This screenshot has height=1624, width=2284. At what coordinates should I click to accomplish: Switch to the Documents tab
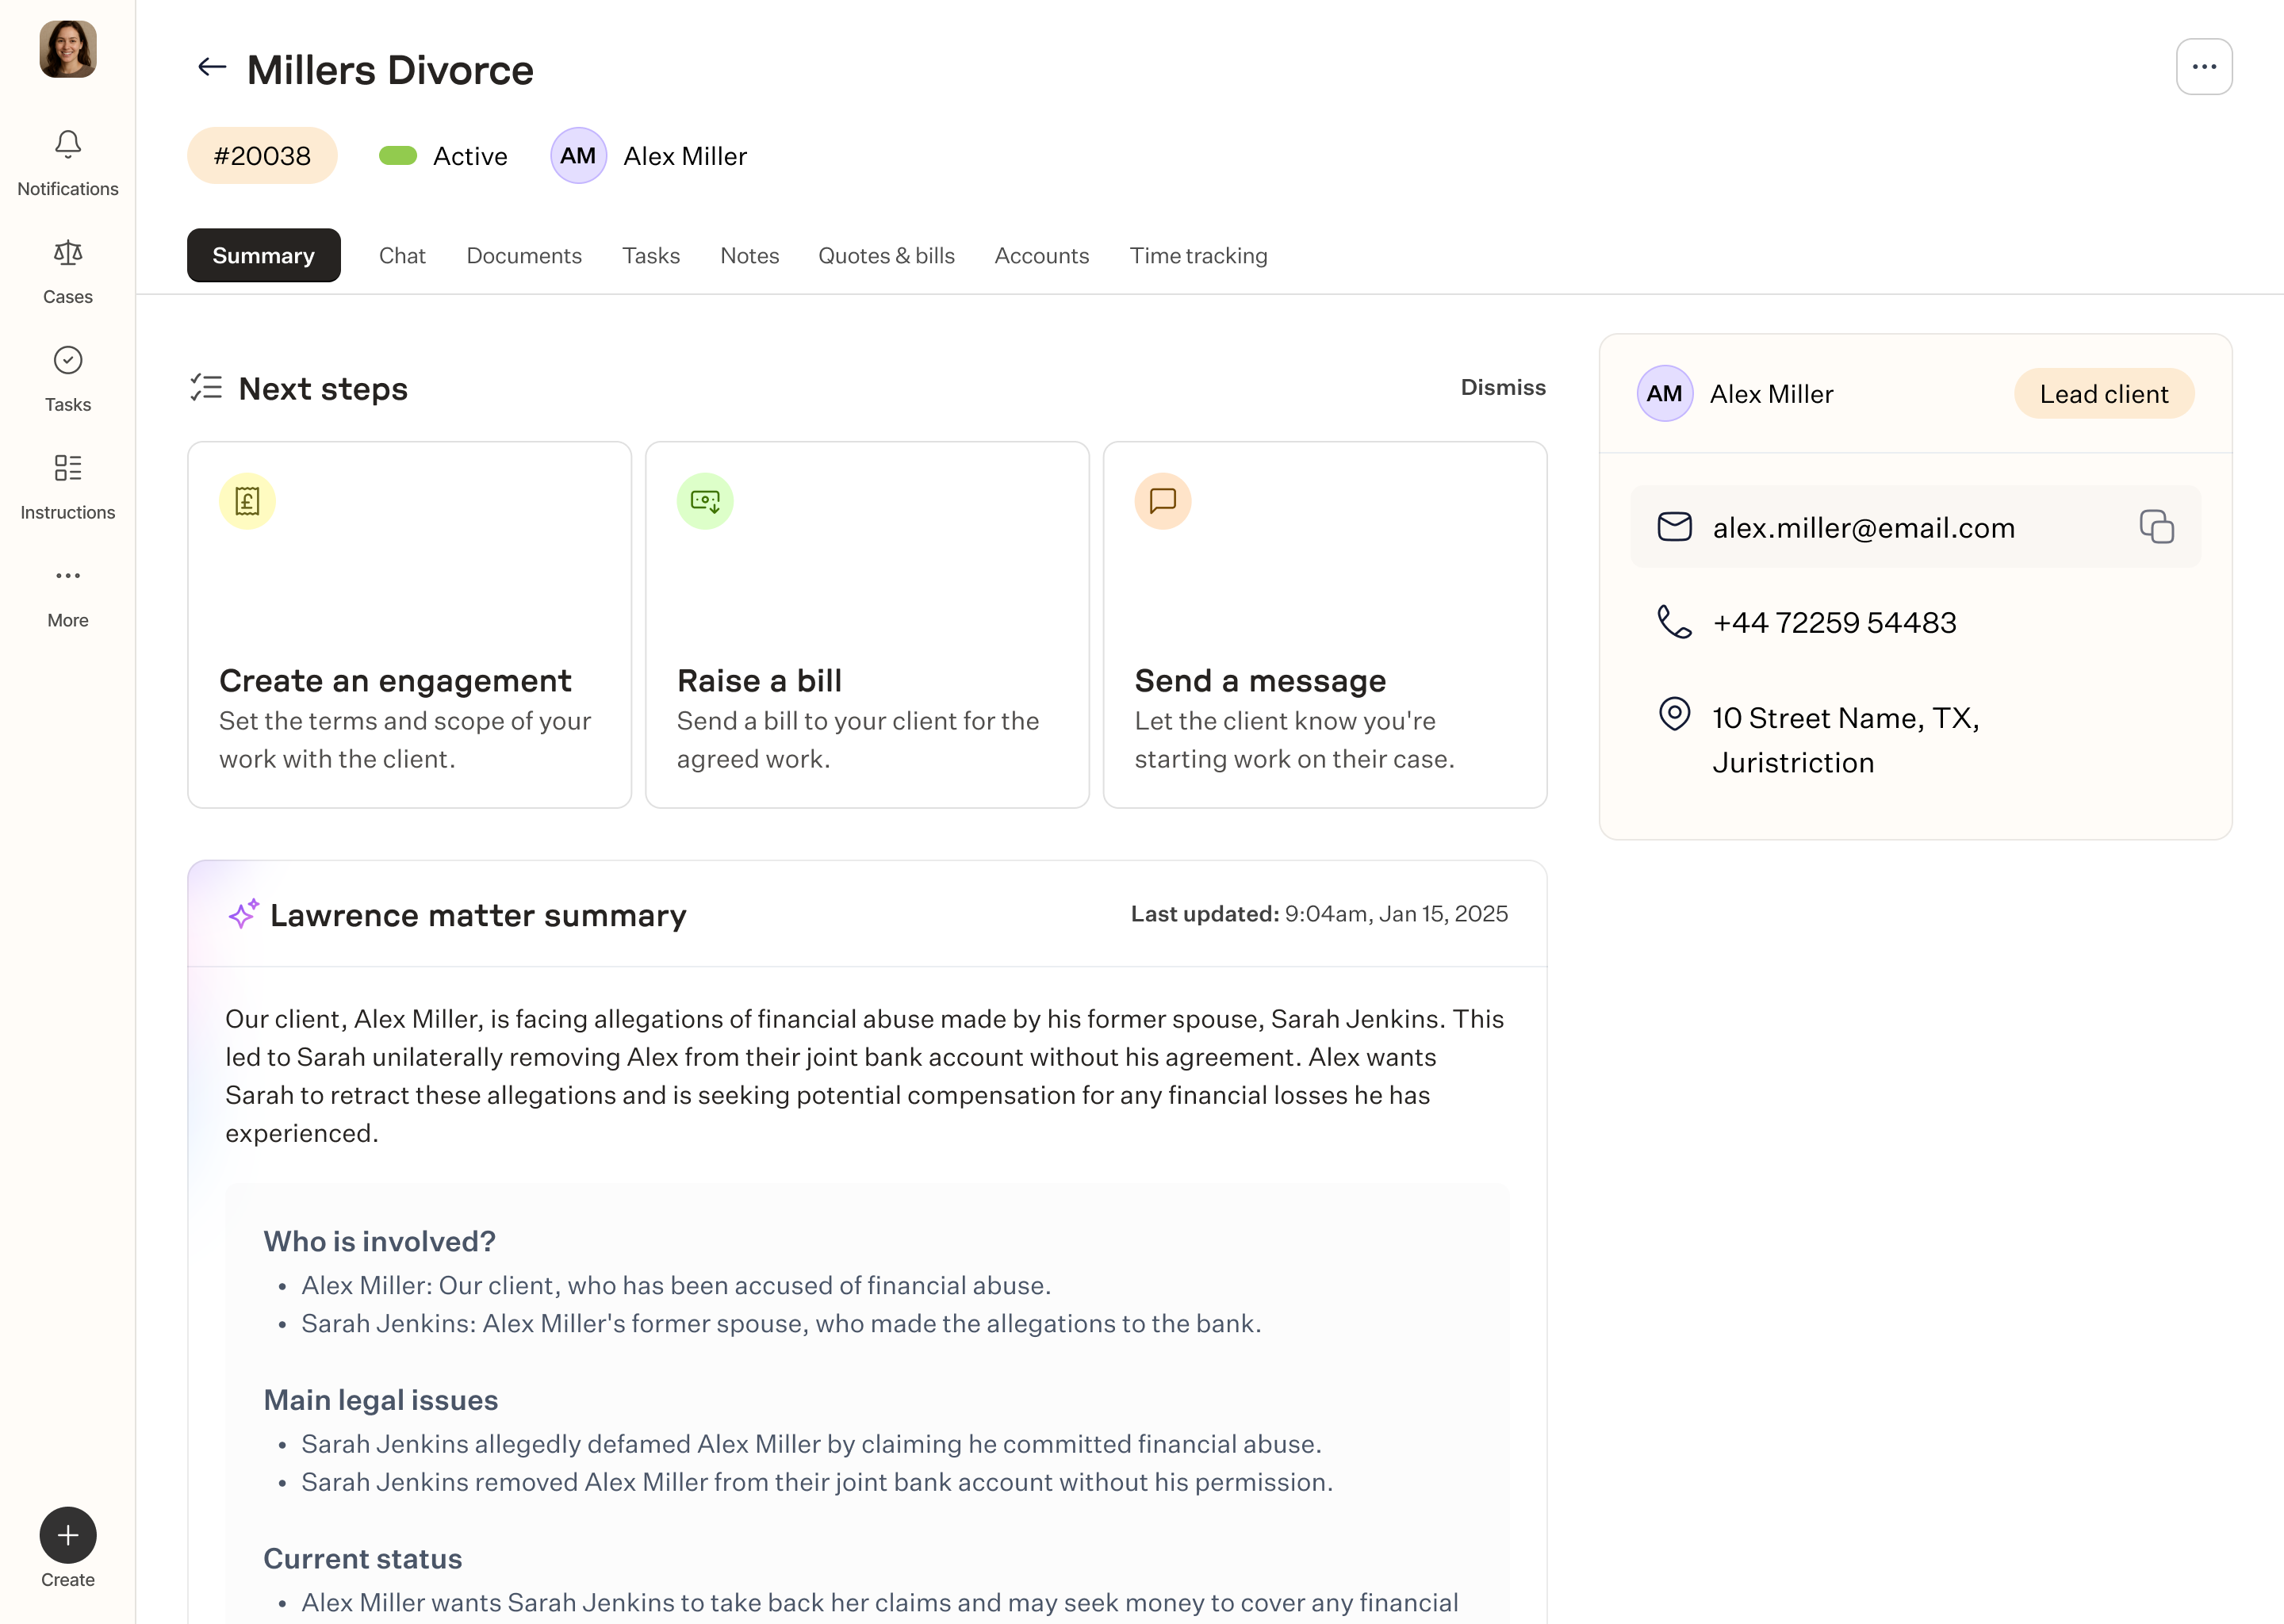coord(524,256)
